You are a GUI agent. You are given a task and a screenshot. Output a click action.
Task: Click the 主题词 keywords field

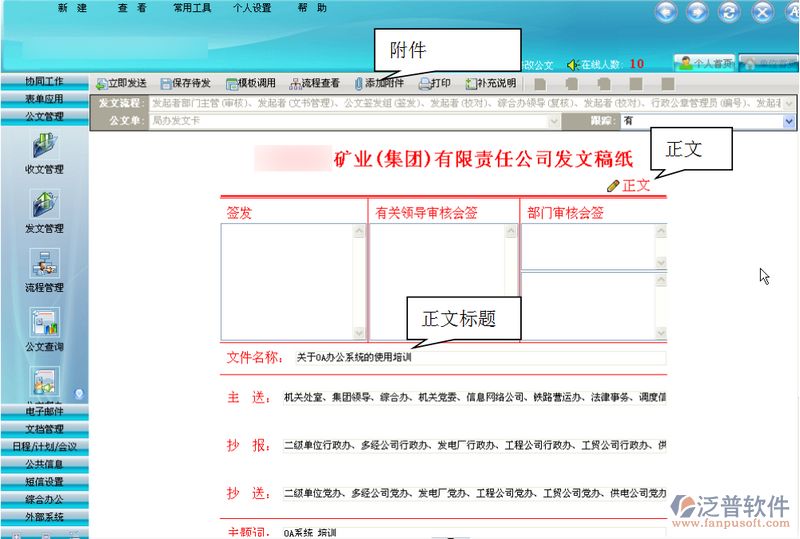pos(474,533)
